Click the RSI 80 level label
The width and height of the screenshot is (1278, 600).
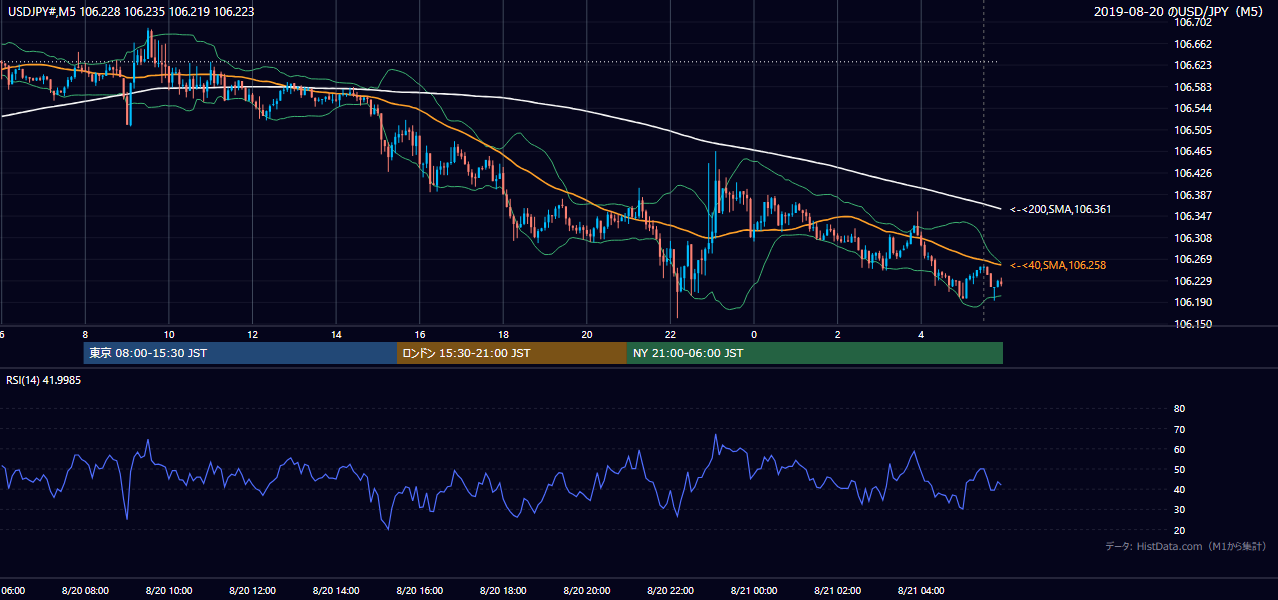tap(1179, 409)
